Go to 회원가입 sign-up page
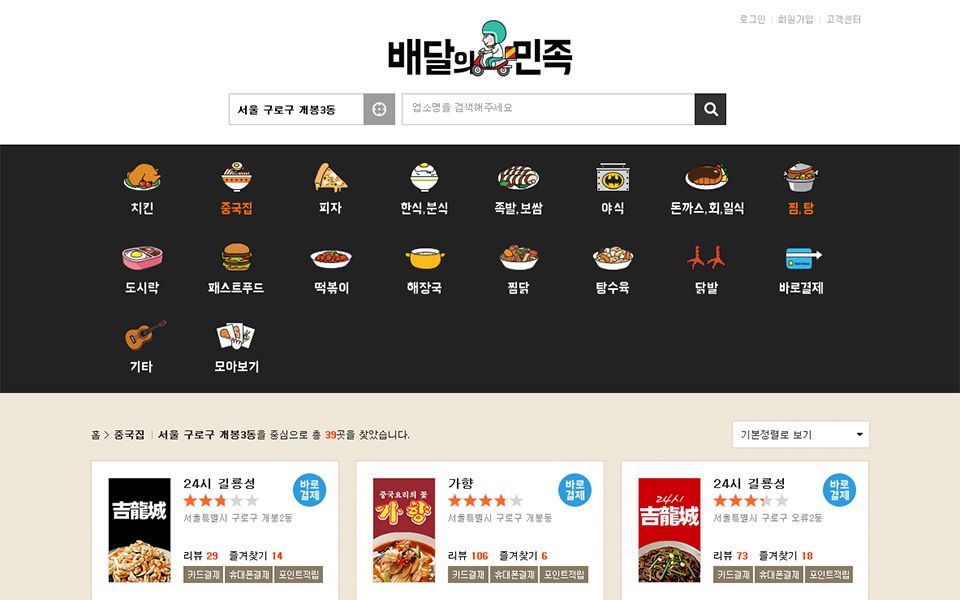 (x=795, y=20)
